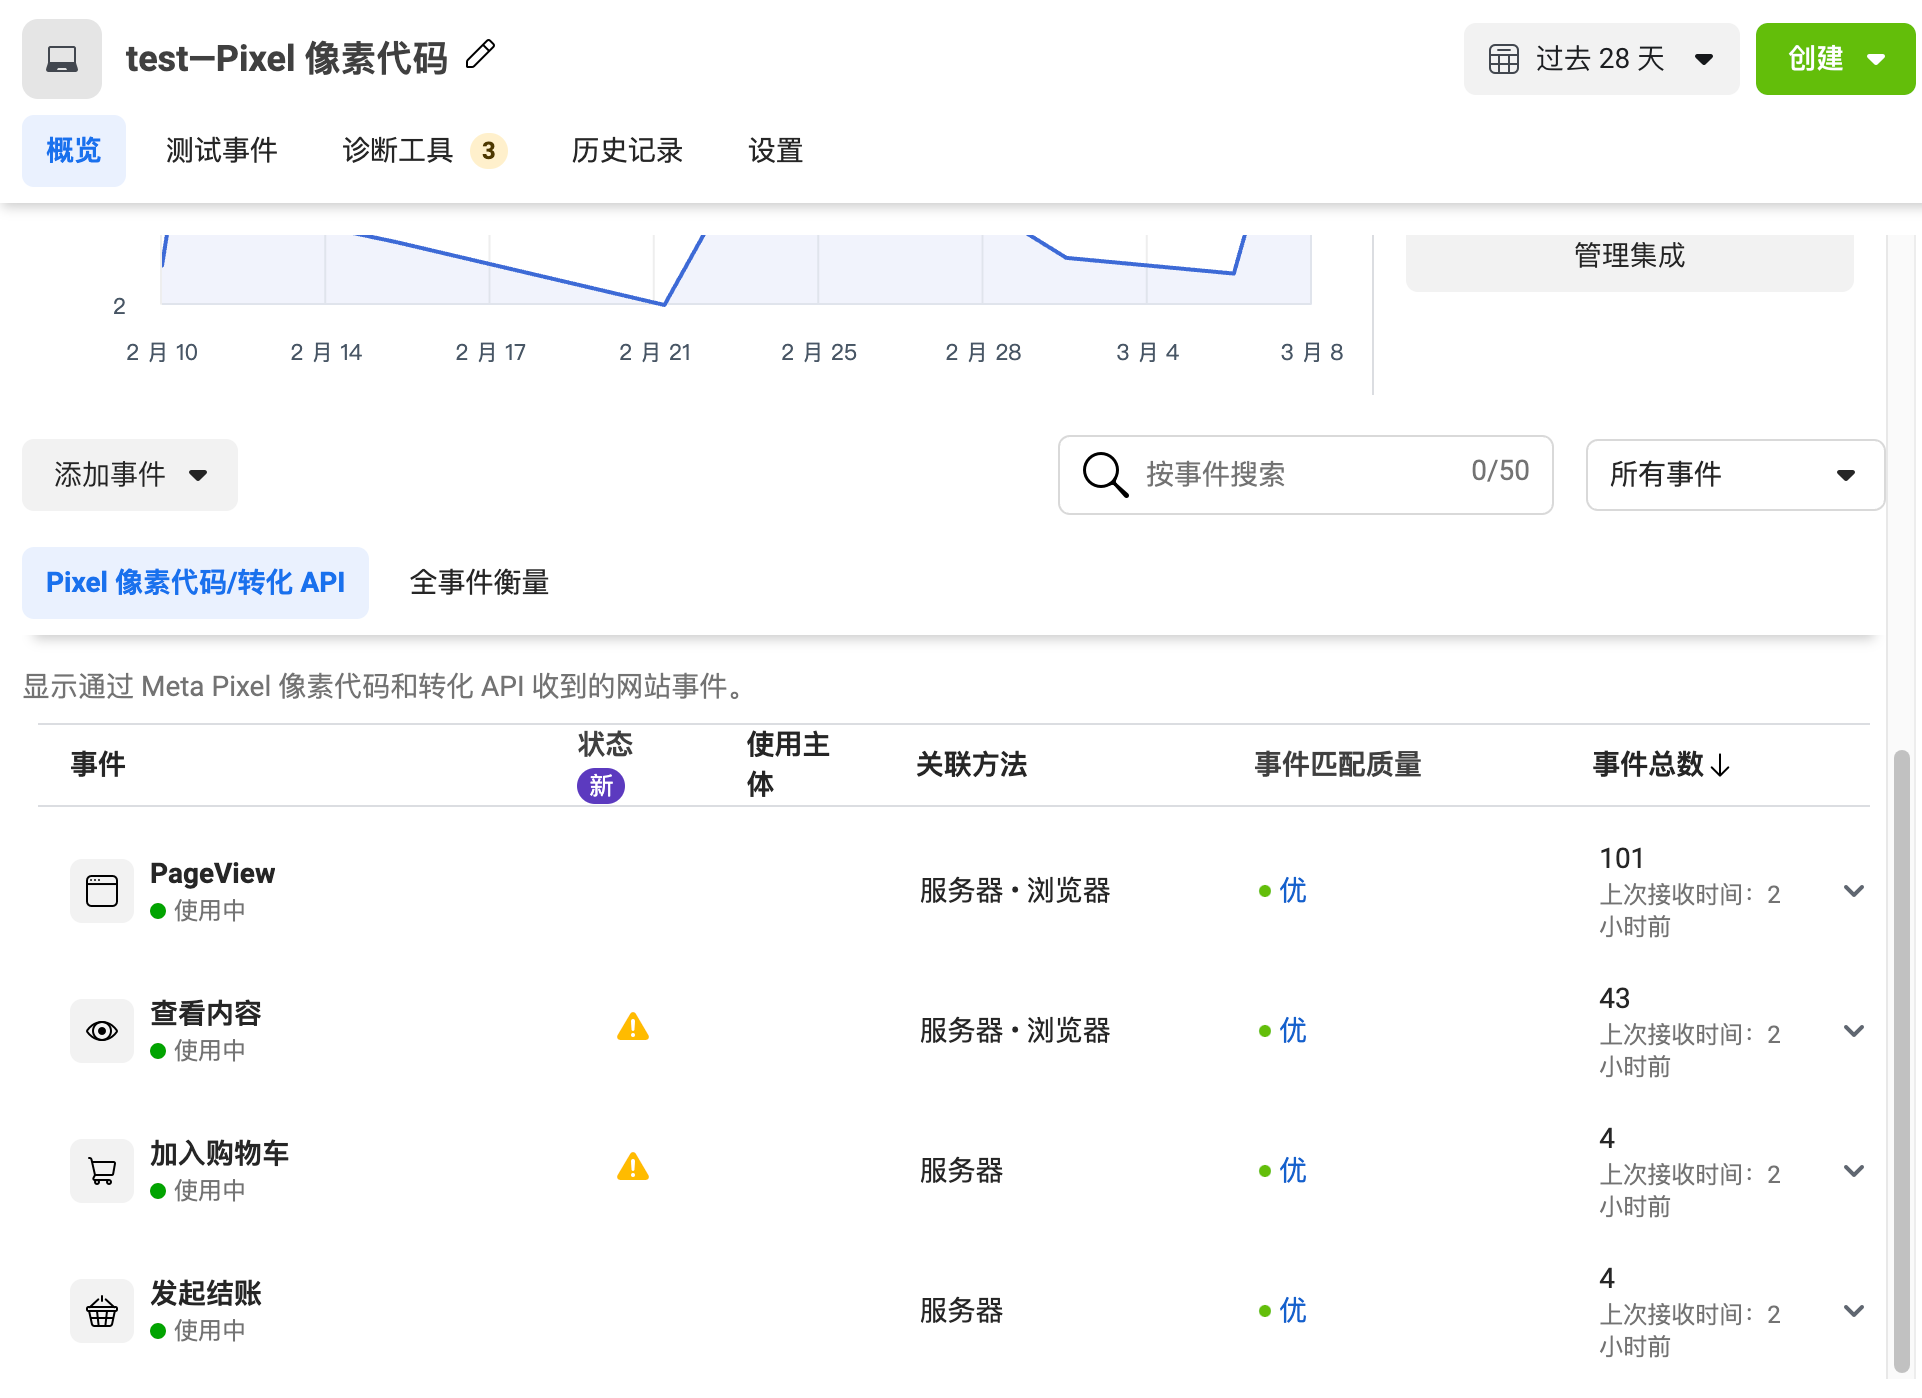Click the 3 月 4 date label on chart
Viewport: 1922px width, 1398px height.
tap(1147, 352)
